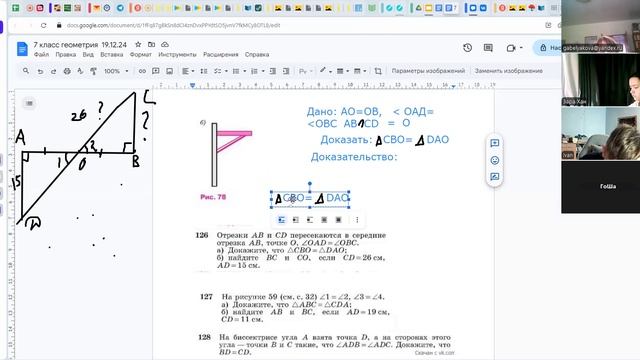640x360 pixels.
Task: Click problem number 127 text
Action: coord(206,297)
